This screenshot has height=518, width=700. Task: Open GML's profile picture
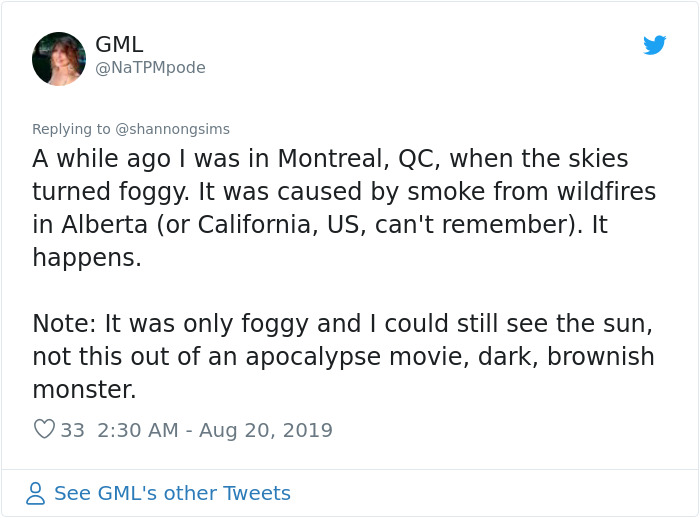(x=59, y=59)
